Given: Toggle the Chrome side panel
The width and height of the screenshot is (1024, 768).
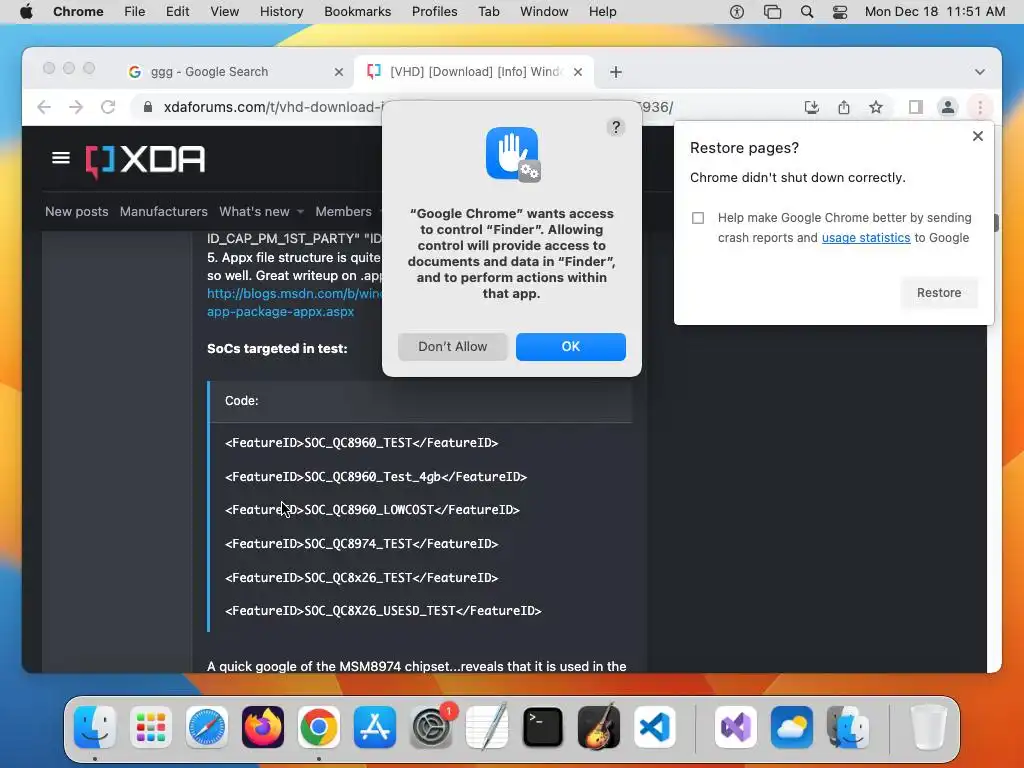Looking at the screenshot, I should pos(915,107).
